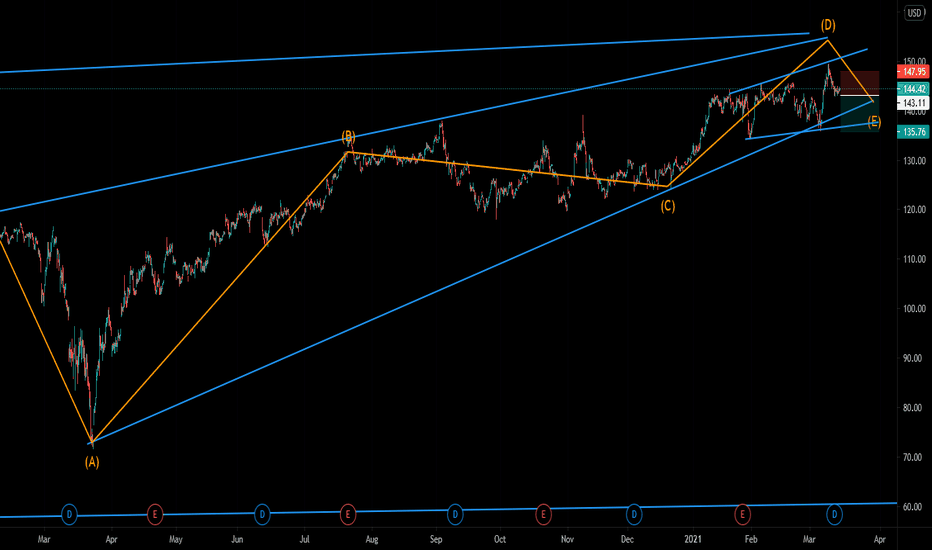Open the dividend marker dated mid-June 2020
Viewport: 932px width, 550px height.
coord(262,514)
